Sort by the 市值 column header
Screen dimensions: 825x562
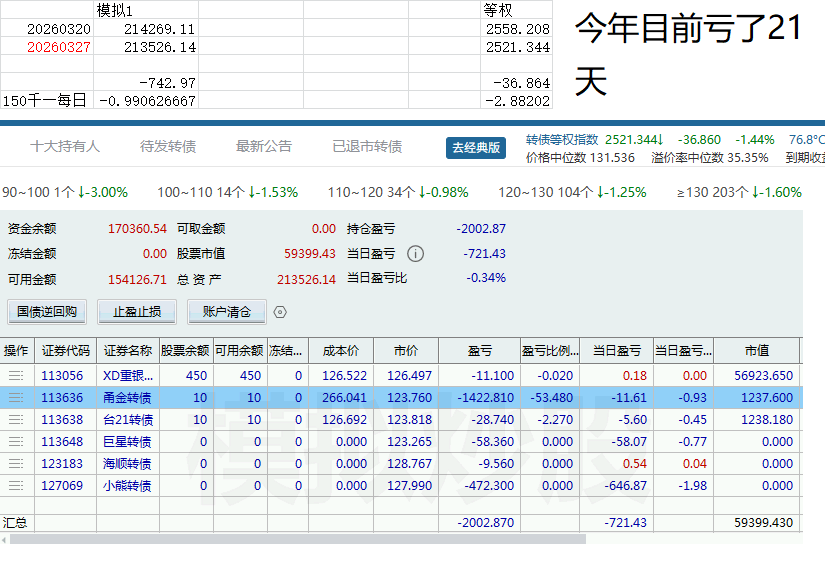tap(756, 351)
